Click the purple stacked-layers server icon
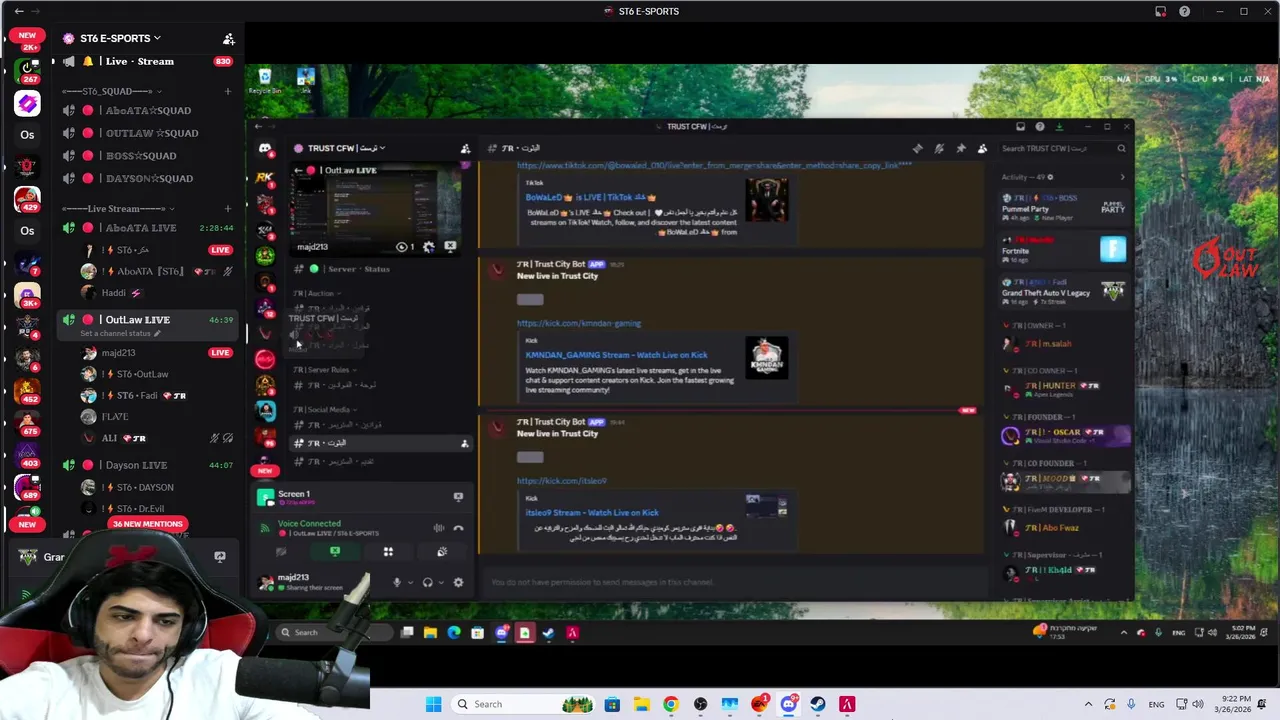This screenshot has width=1280, height=720. point(27,103)
